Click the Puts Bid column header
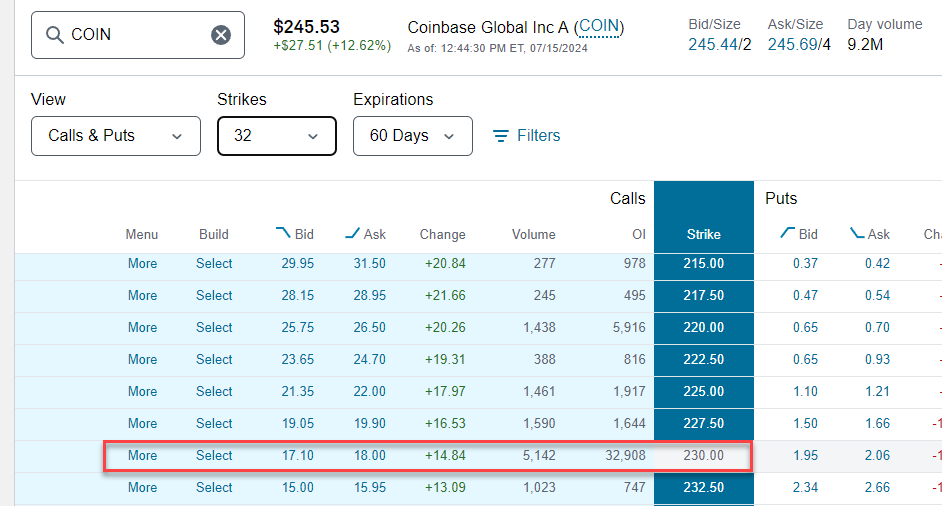This screenshot has width=942, height=506. (799, 234)
